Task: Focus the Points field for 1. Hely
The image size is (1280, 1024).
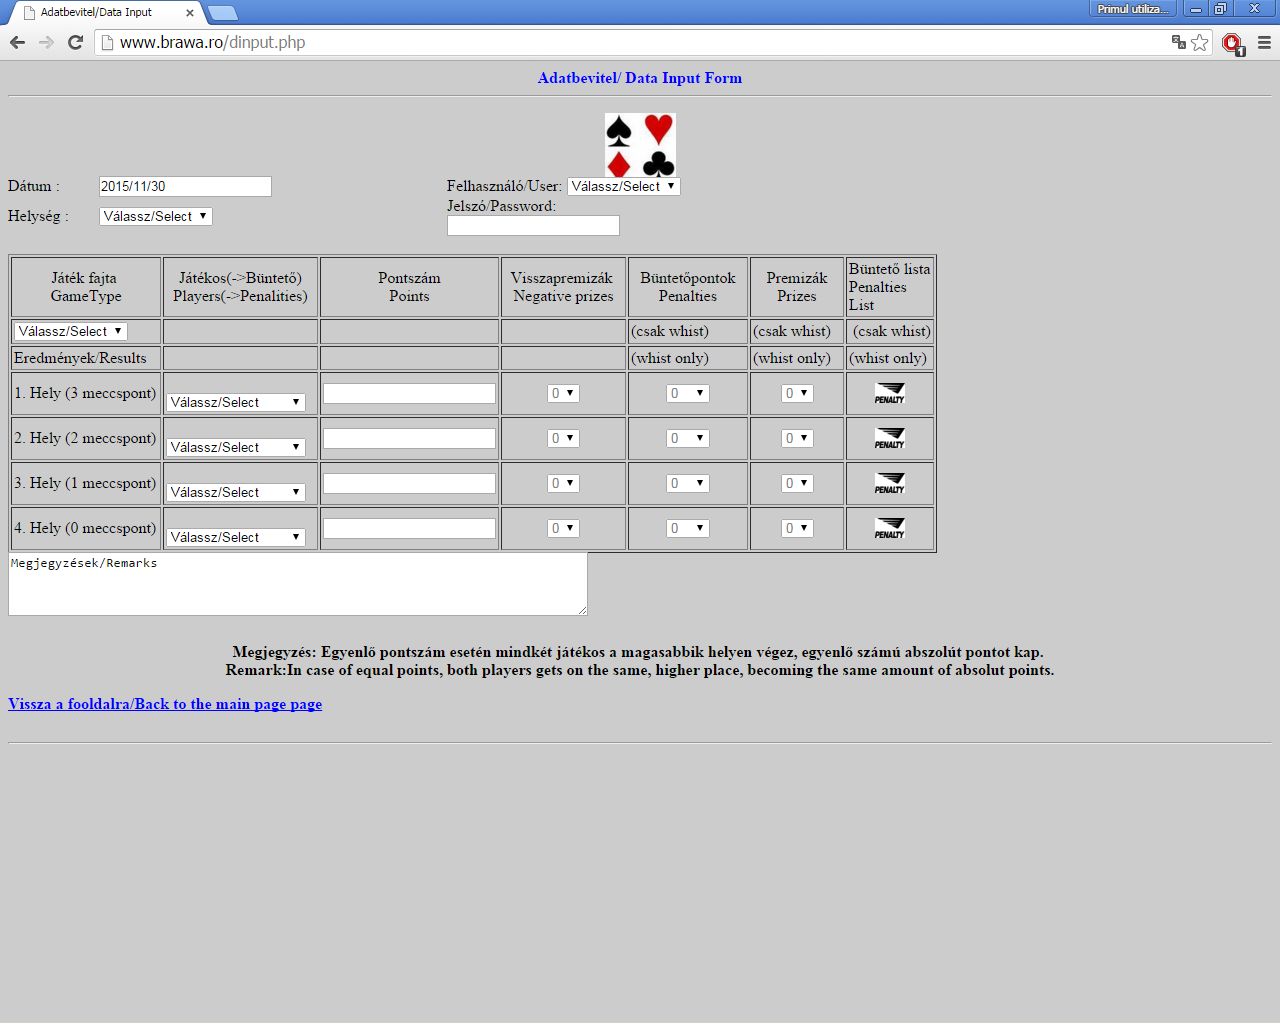Action: click(409, 393)
